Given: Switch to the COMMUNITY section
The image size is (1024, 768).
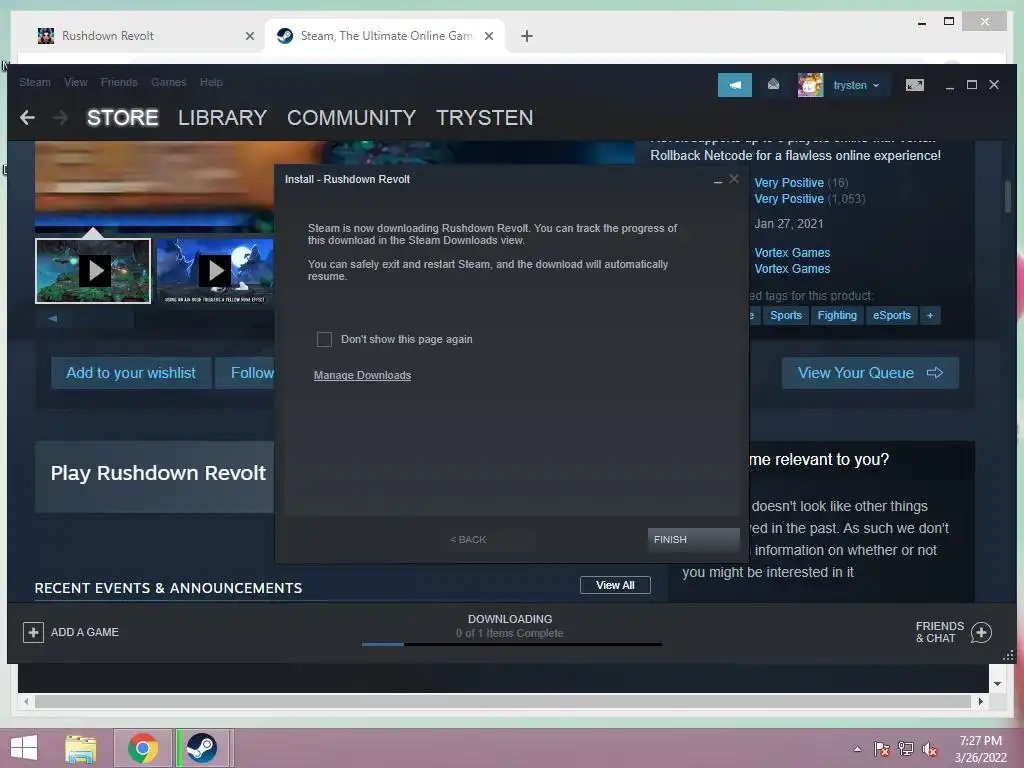Looking at the screenshot, I should pyautogui.click(x=351, y=118).
